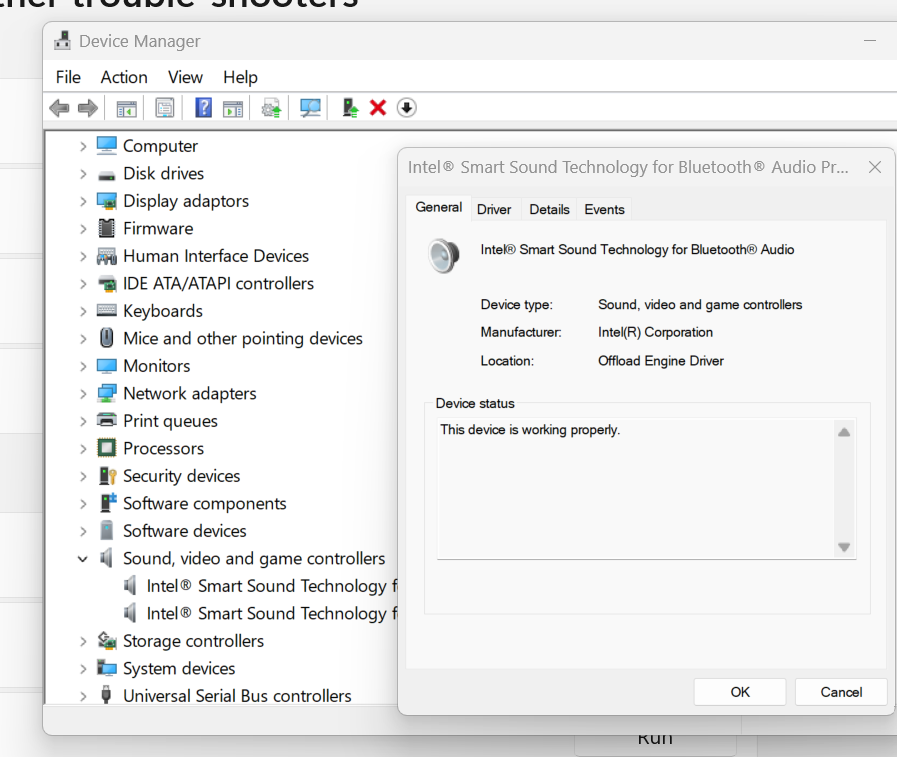Select Human Interface Devices label

[x=216, y=256]
